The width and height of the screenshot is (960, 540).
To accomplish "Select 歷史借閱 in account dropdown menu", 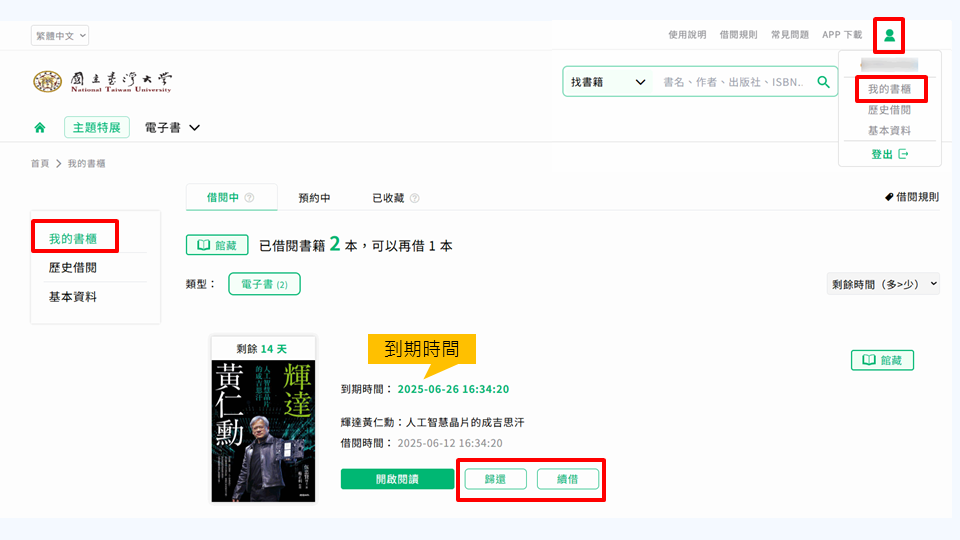I will point(890,110).
